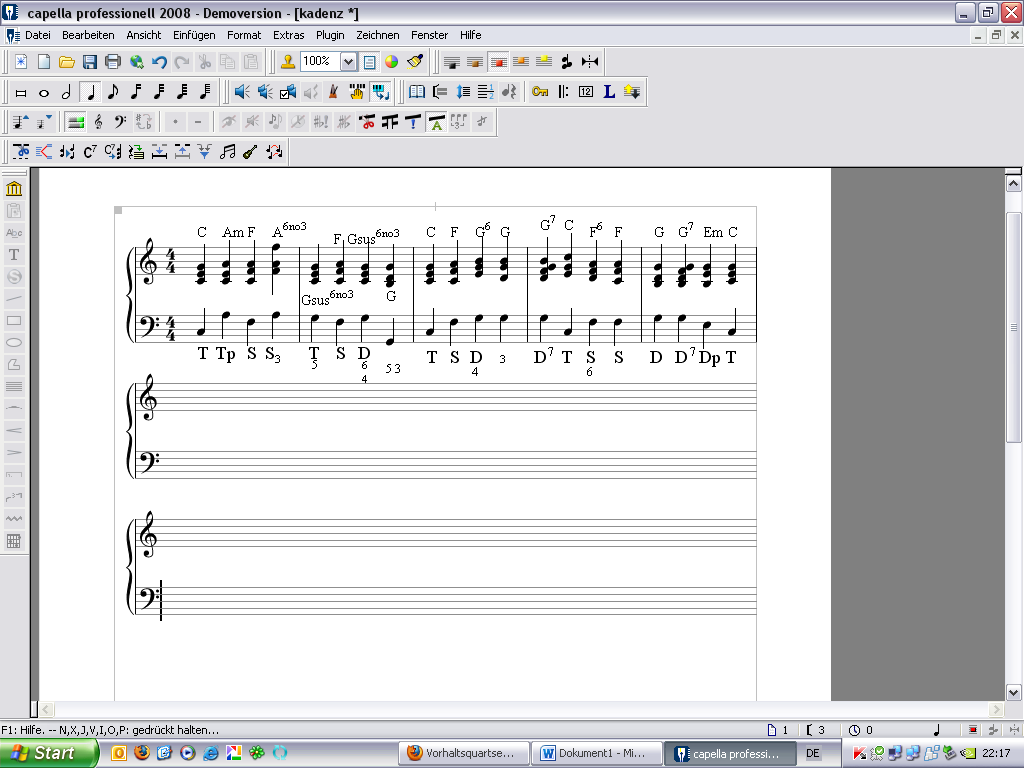The height and width of the screenshot is (768, 1024).
Task: Click the vertical scrollbar up arrow
Action: 1014,184
